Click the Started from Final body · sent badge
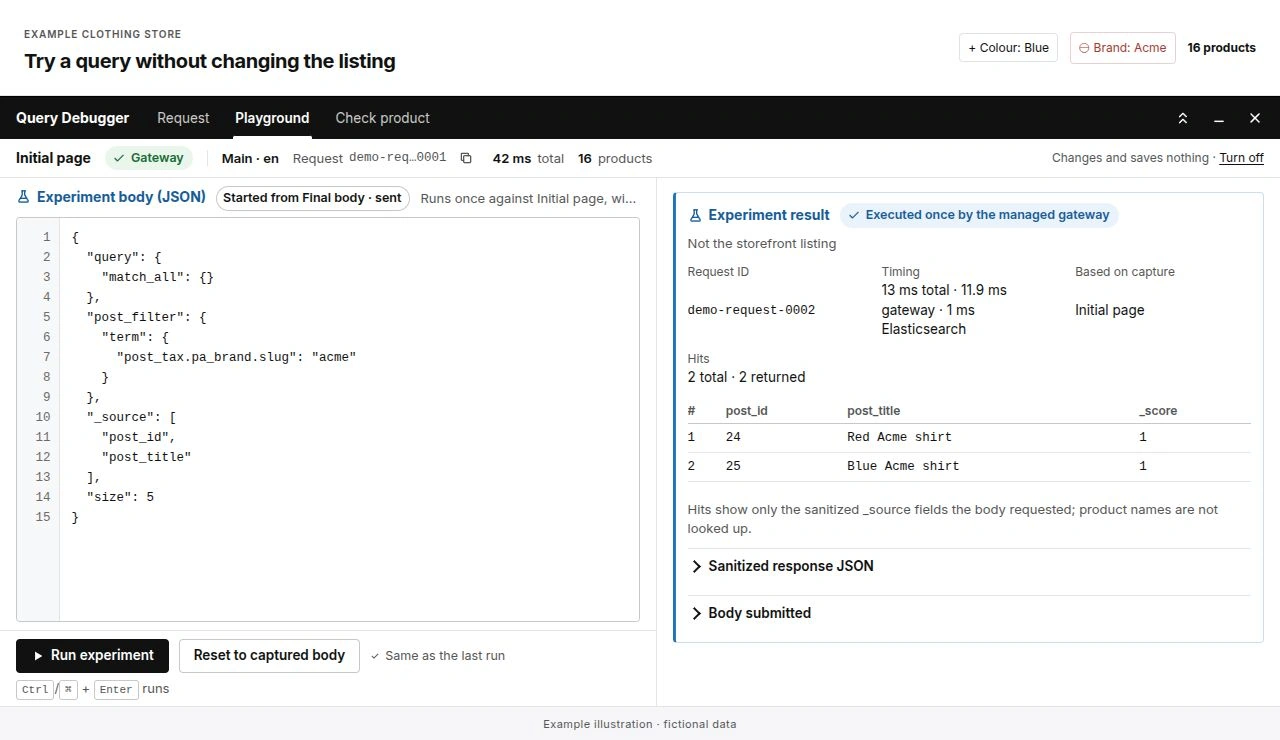This screenshot has height=740, width=1280. [312, 198]
